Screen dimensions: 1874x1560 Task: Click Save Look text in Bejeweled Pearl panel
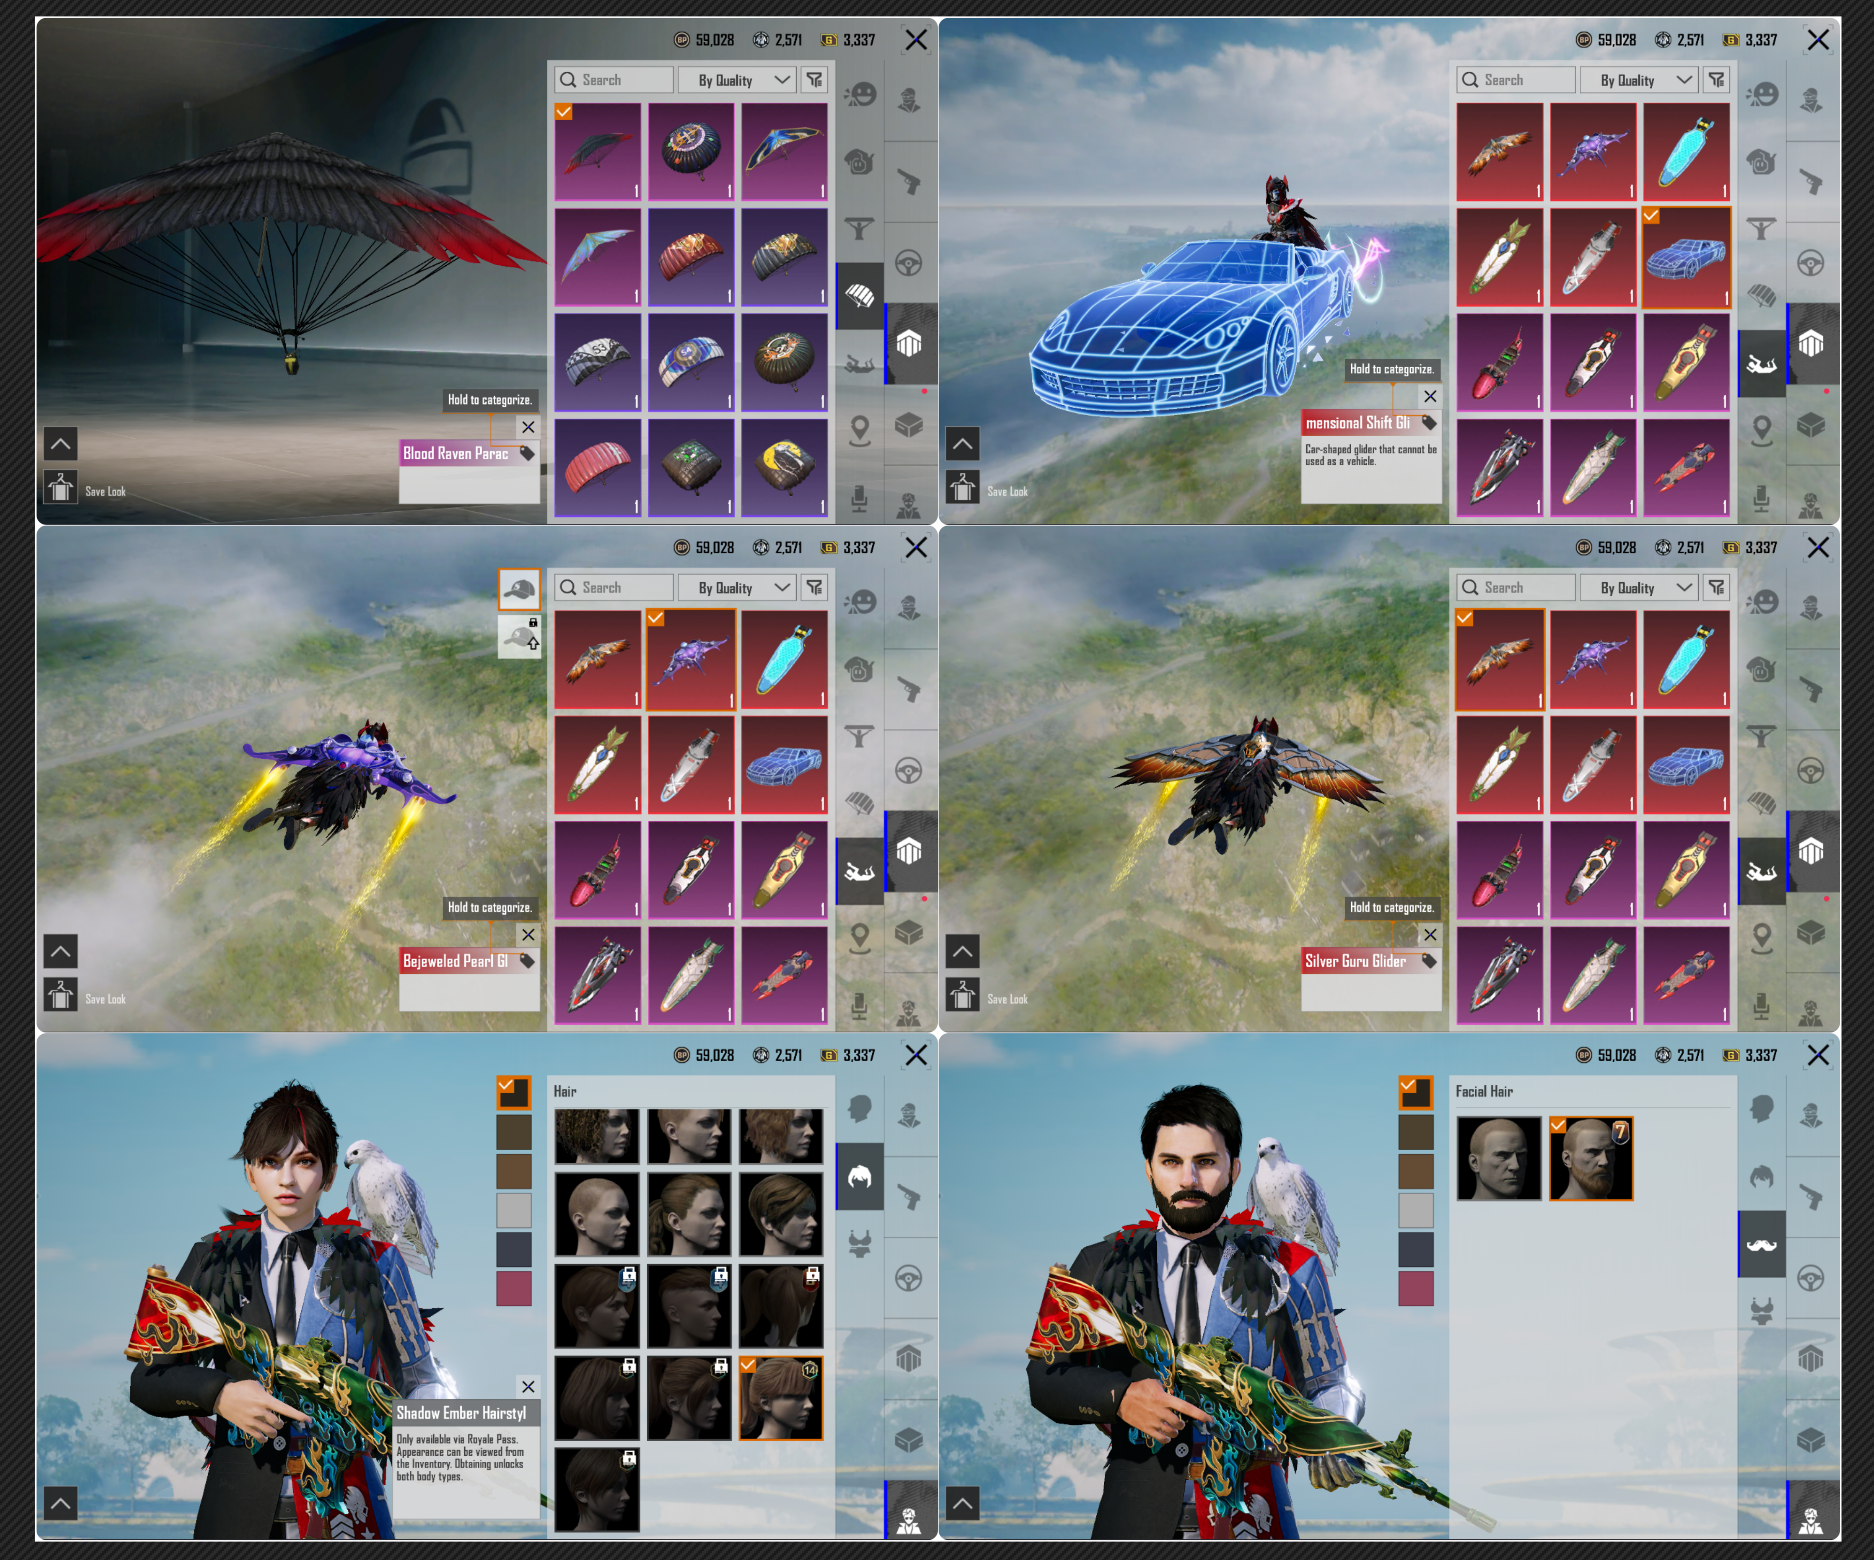coord(106,999)
